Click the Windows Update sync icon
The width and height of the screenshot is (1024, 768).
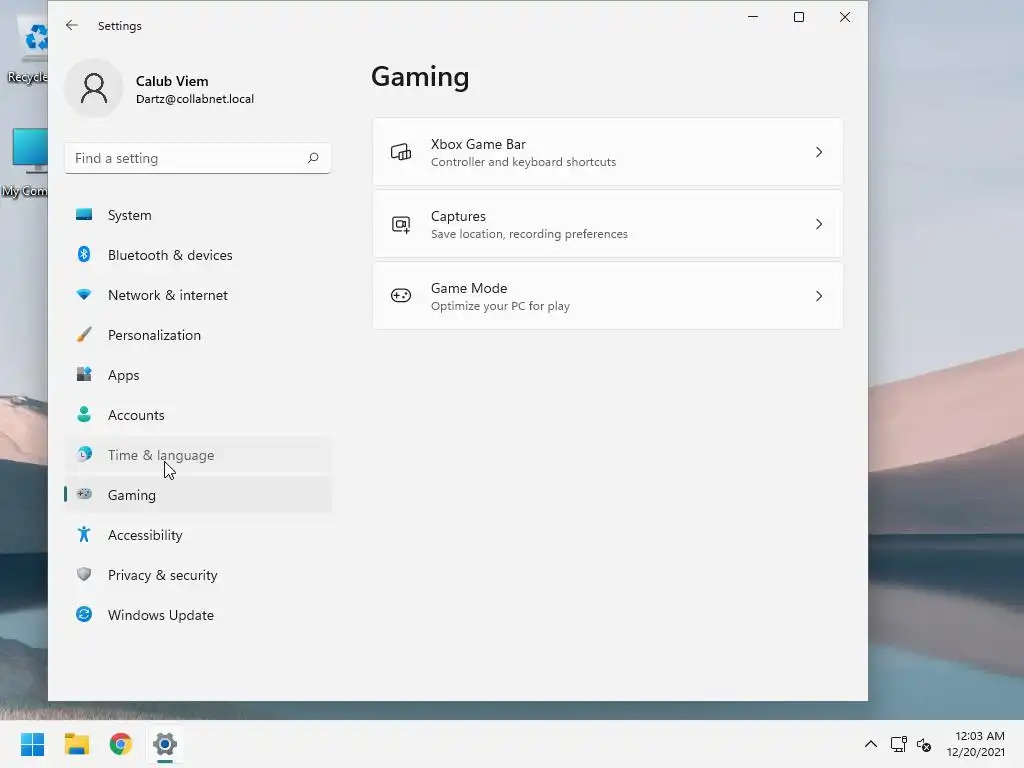coord(84,614)
